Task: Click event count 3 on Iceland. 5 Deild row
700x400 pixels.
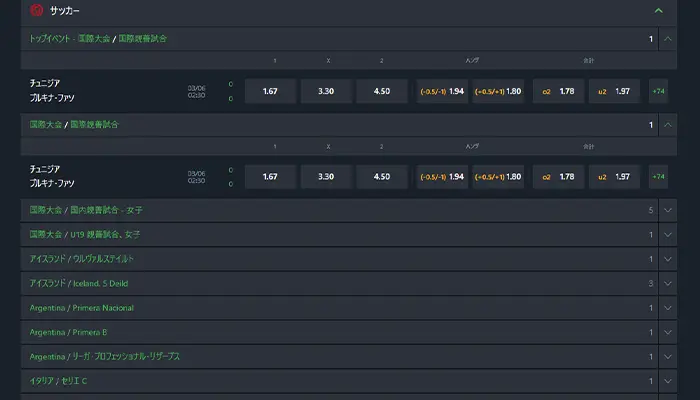Action: (651, 283)
